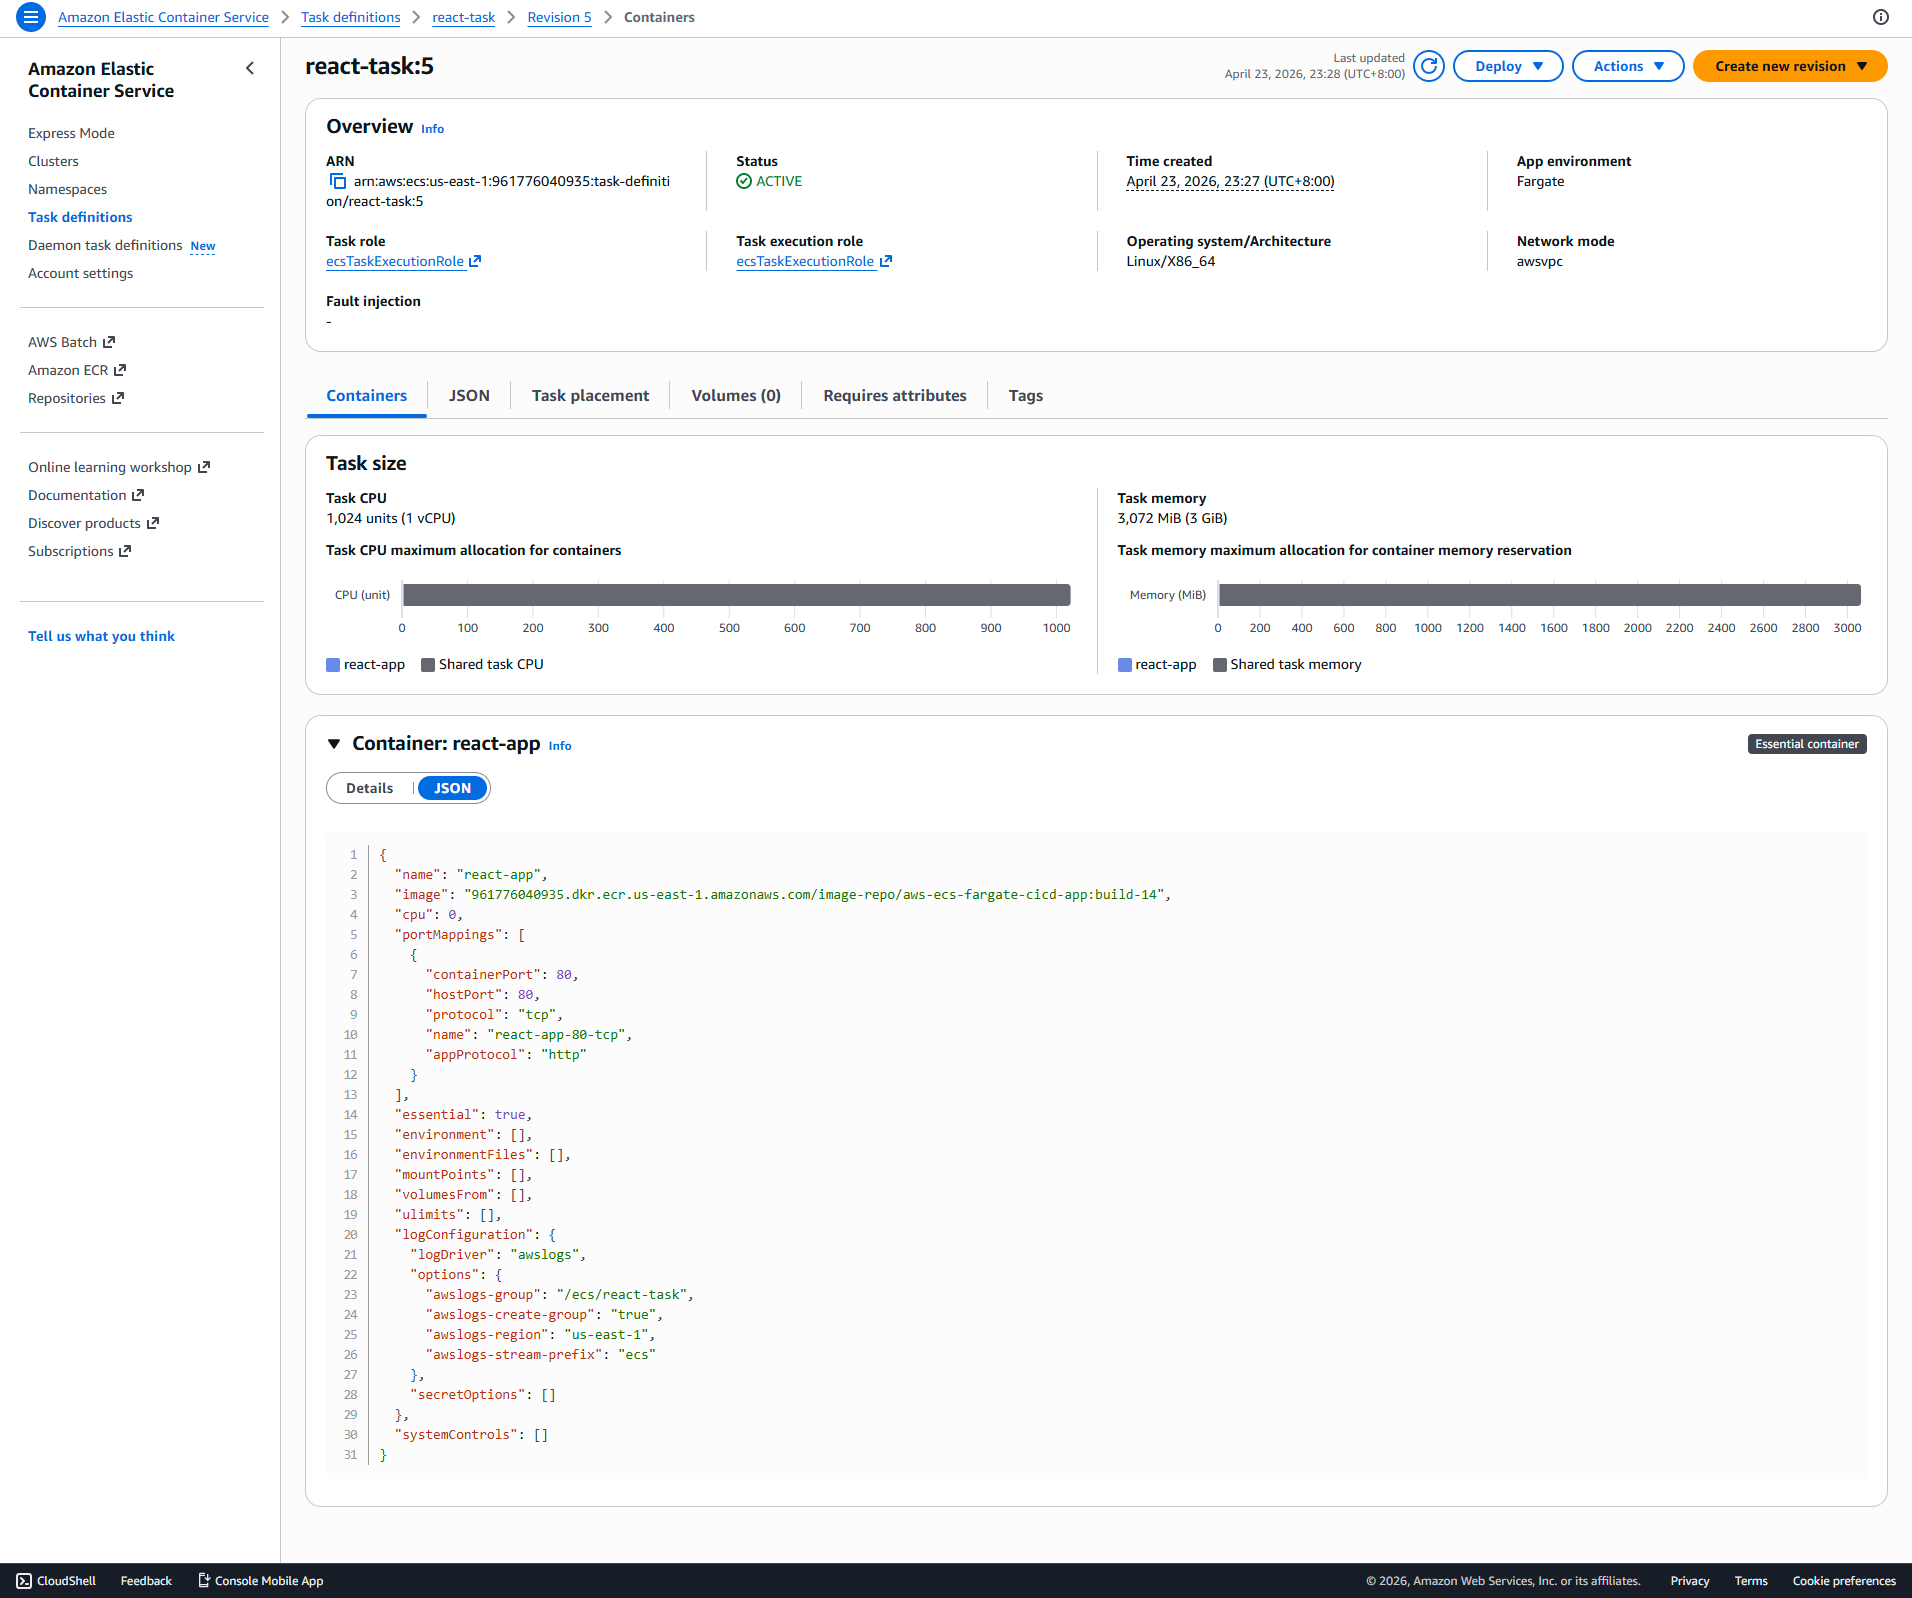Viewport: 1912px width, 1598px height.
Task: Click the CPU allocation bar chart
Action: pos(736,595)
